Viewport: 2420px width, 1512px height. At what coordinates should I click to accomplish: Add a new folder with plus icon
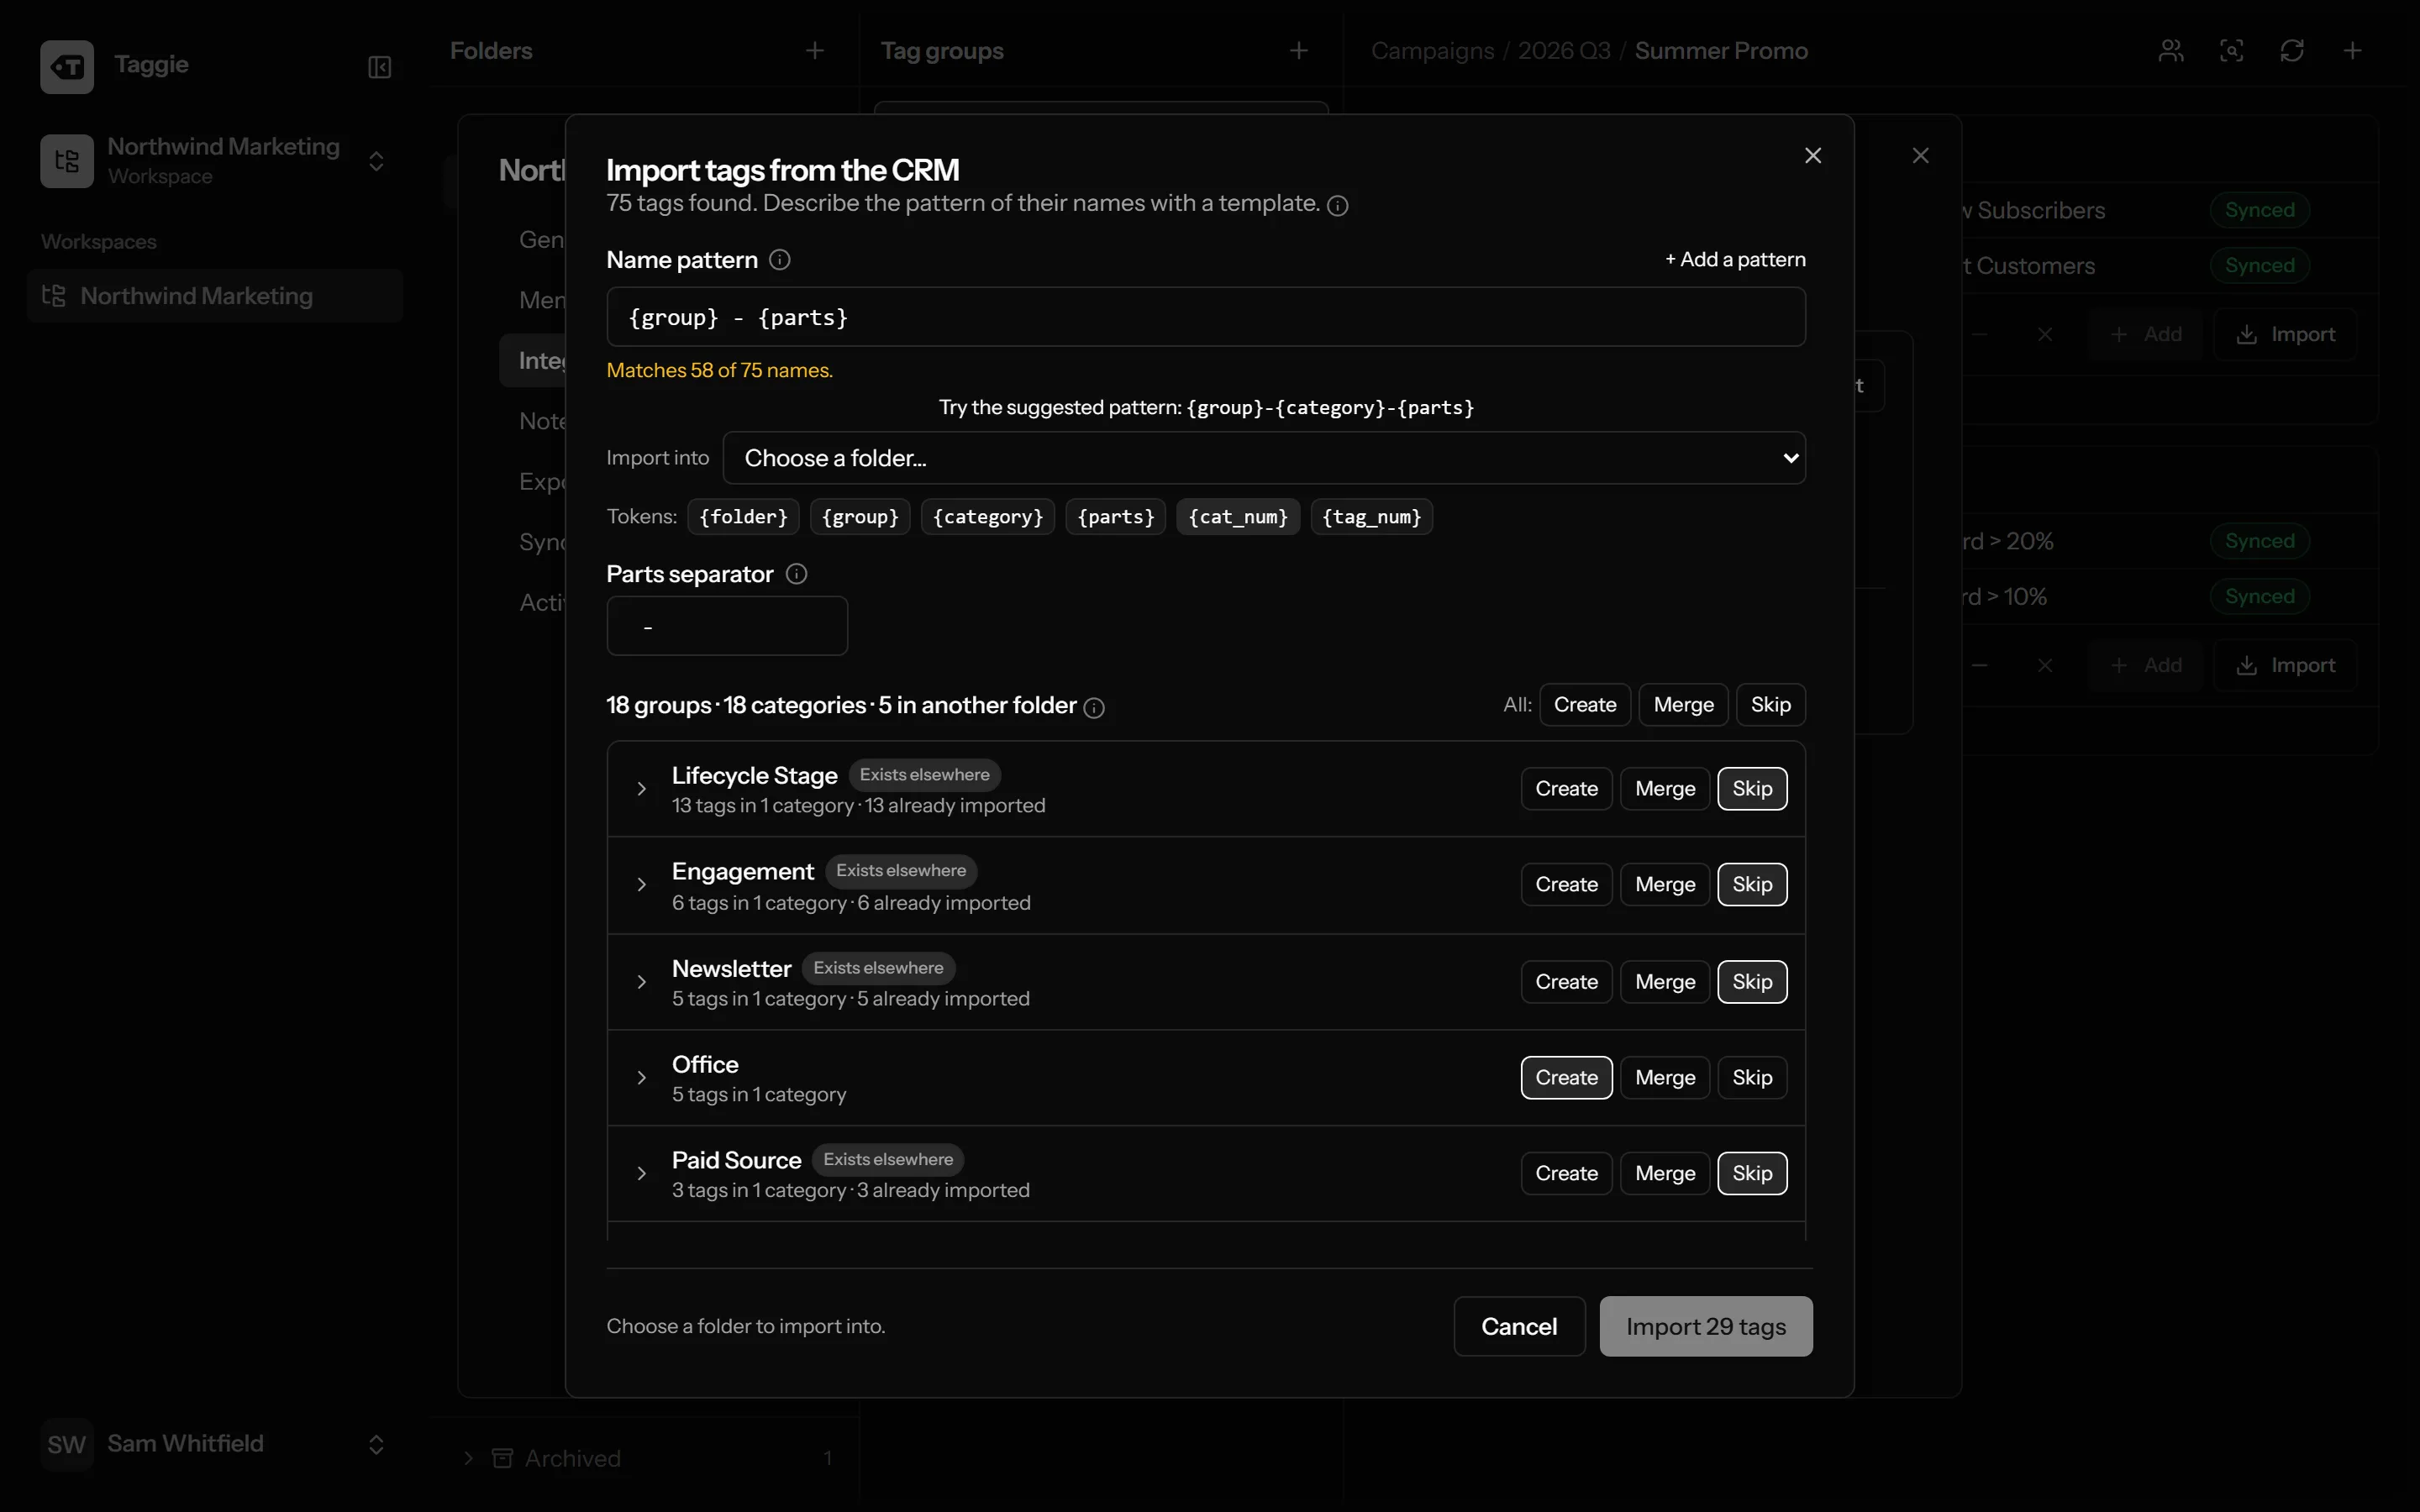pyautogui.click(x=815, y=51)
